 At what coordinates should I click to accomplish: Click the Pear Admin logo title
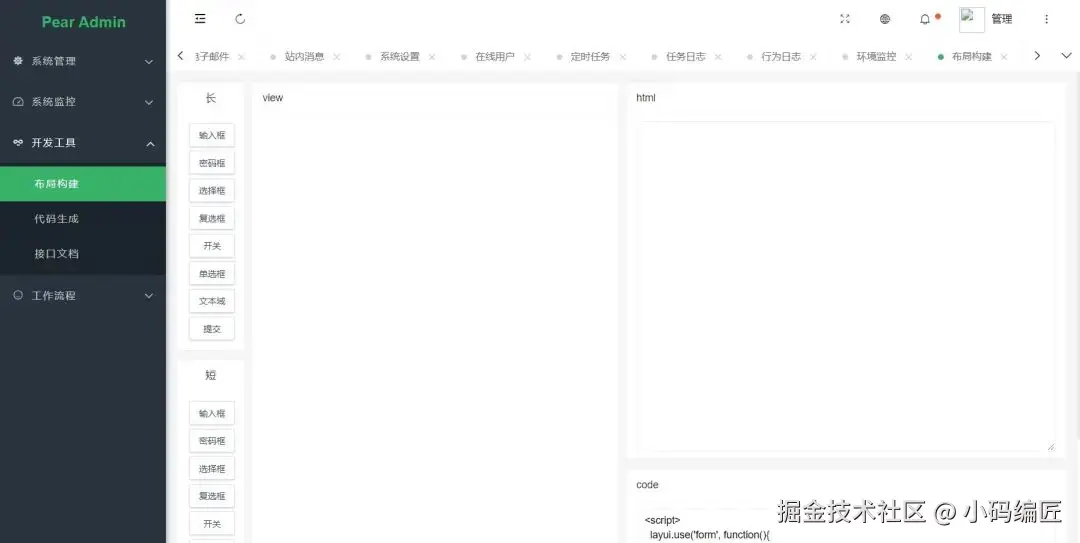[83, 22]
